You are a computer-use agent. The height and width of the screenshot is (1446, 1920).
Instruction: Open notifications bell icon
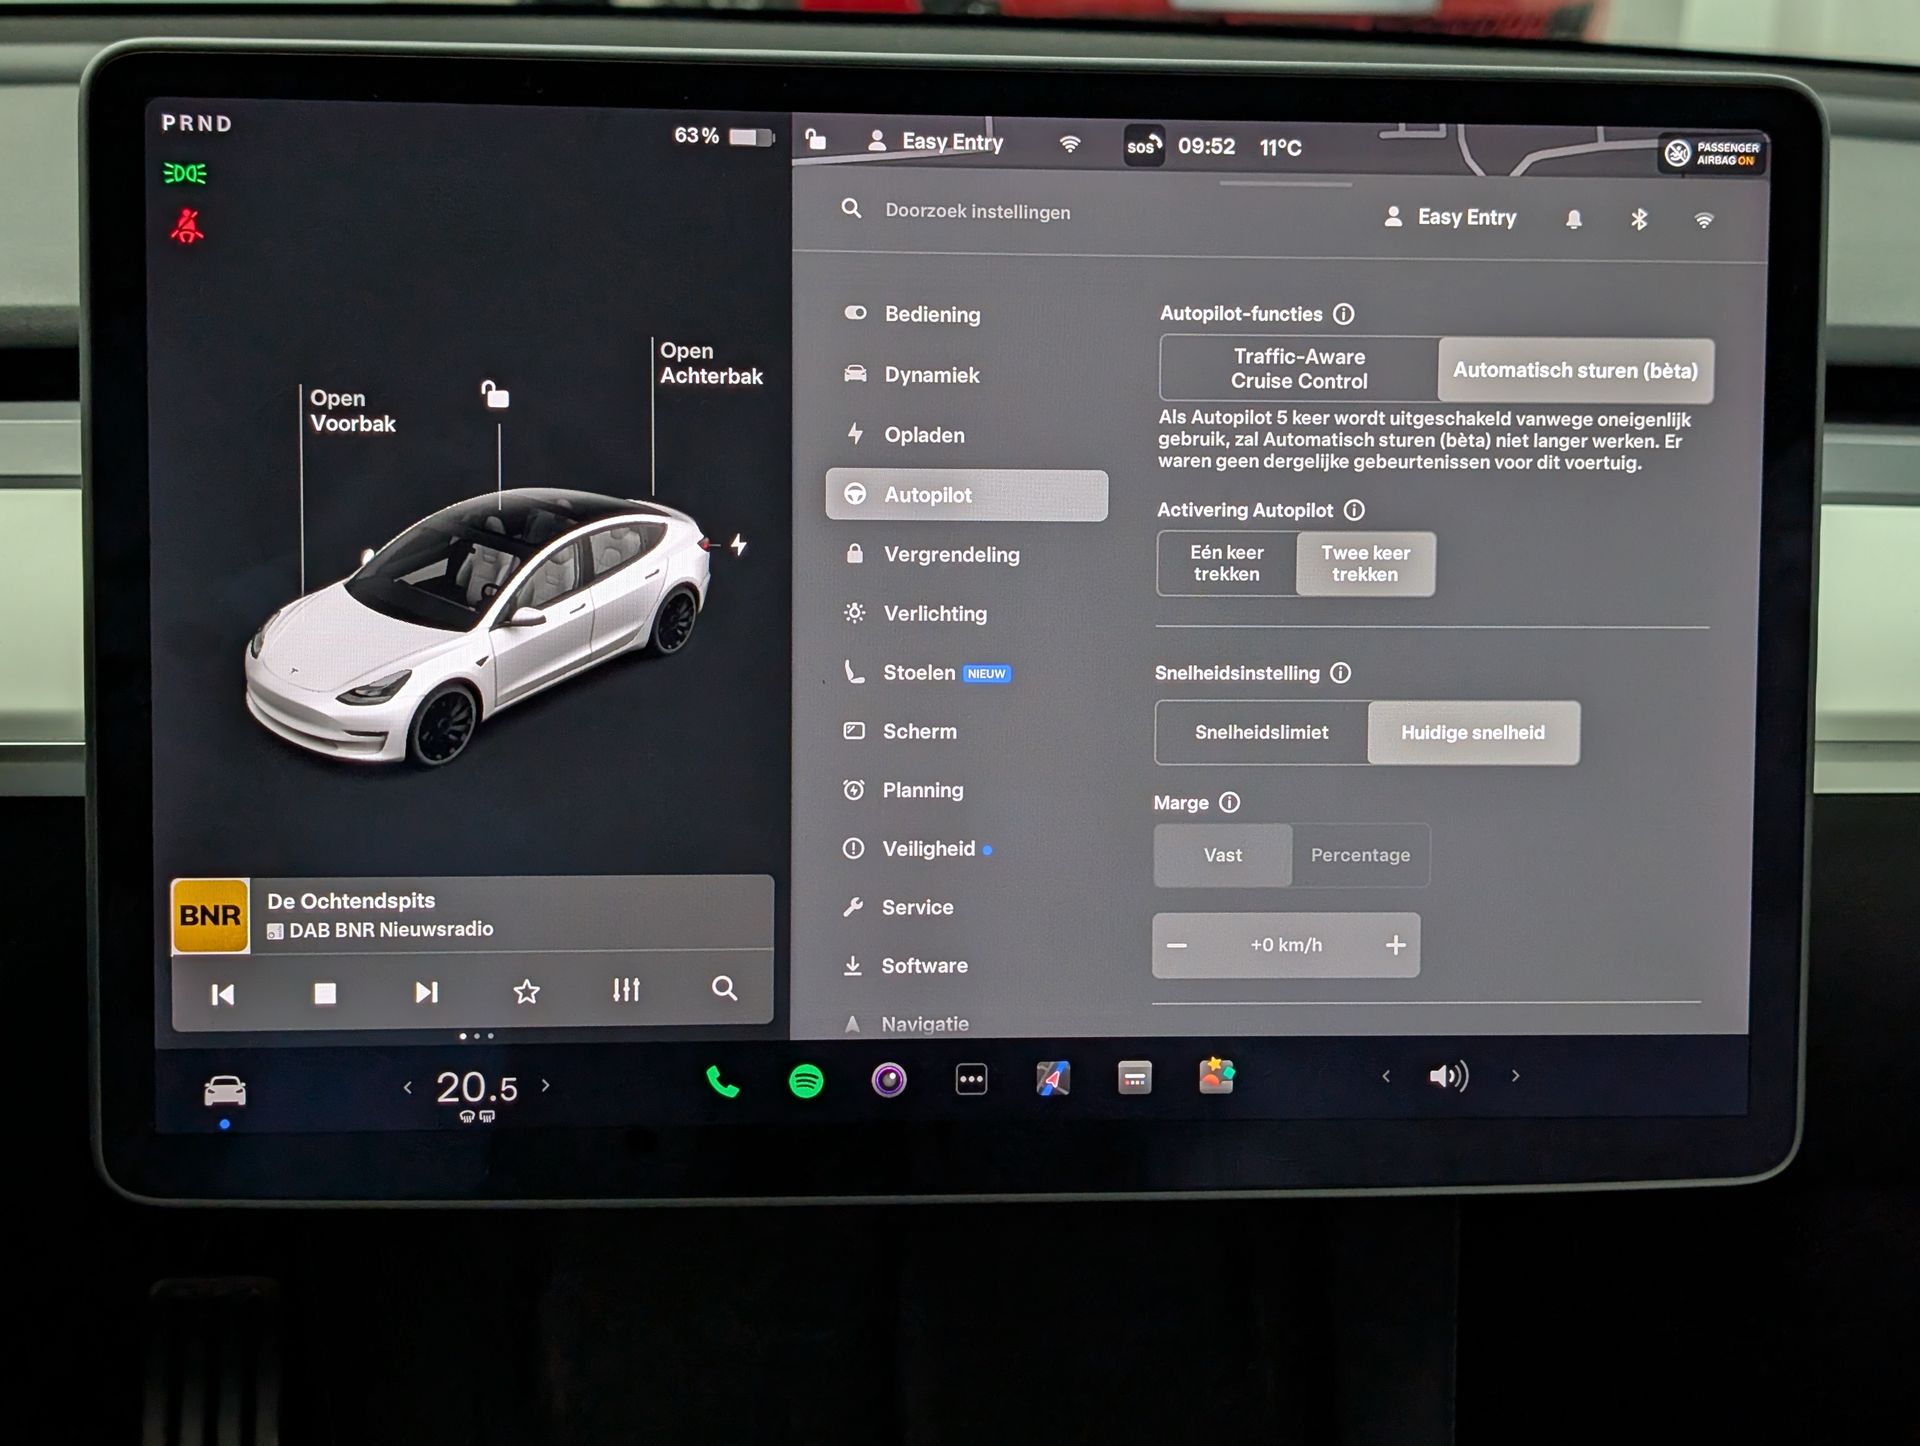pyautogui.click(x=1573, y=219)
